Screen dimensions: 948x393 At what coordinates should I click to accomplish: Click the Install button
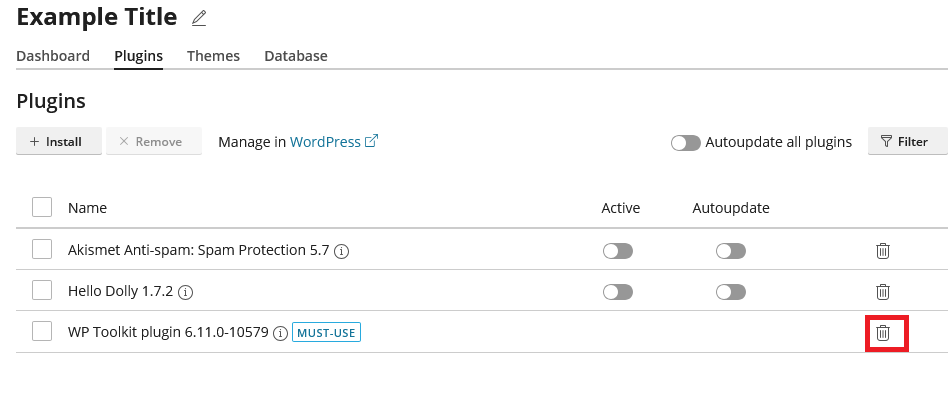59,141
